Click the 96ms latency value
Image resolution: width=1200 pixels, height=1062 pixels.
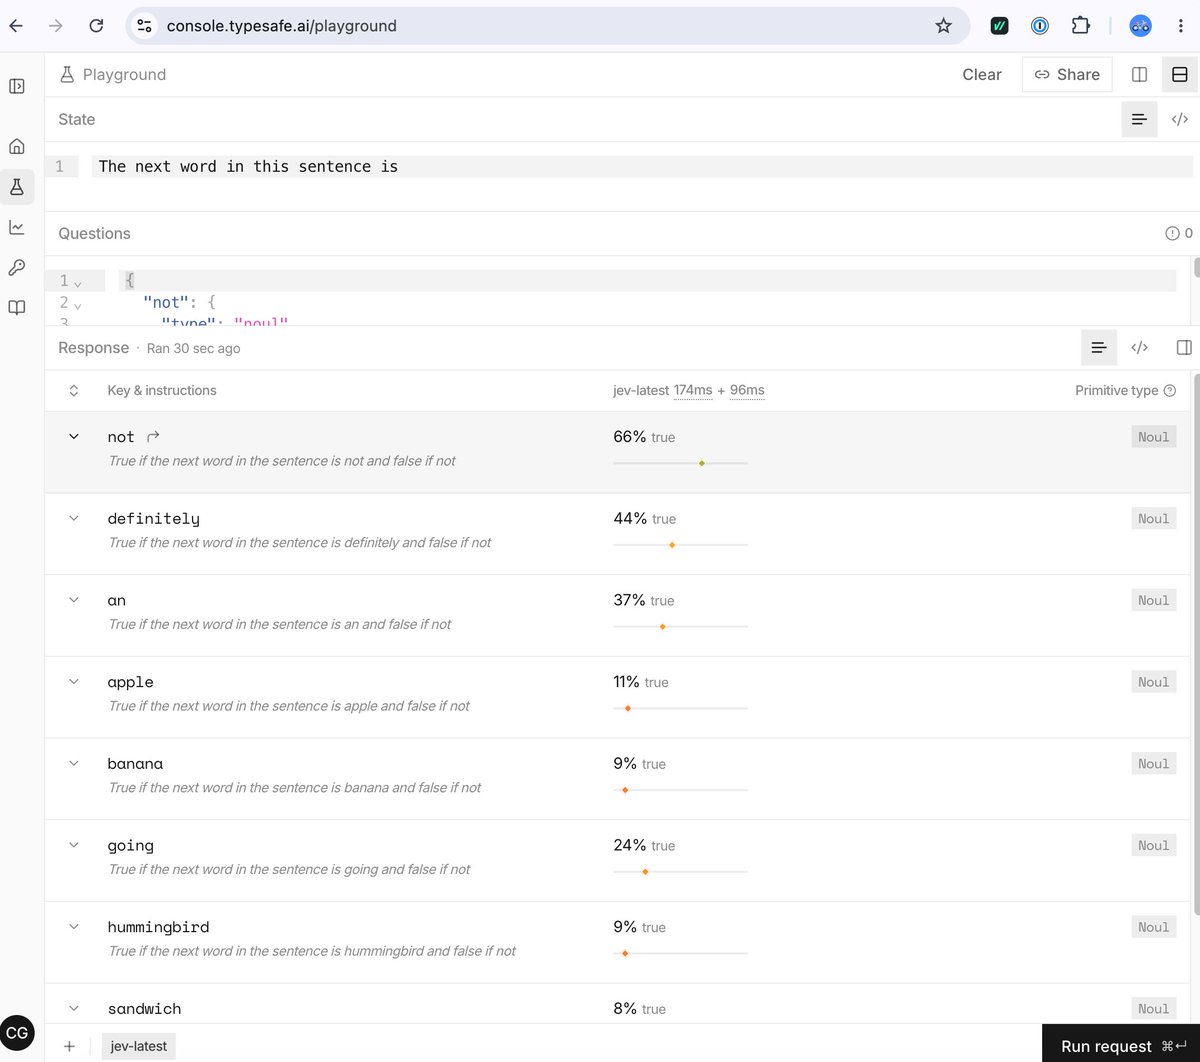pos(747,390)
